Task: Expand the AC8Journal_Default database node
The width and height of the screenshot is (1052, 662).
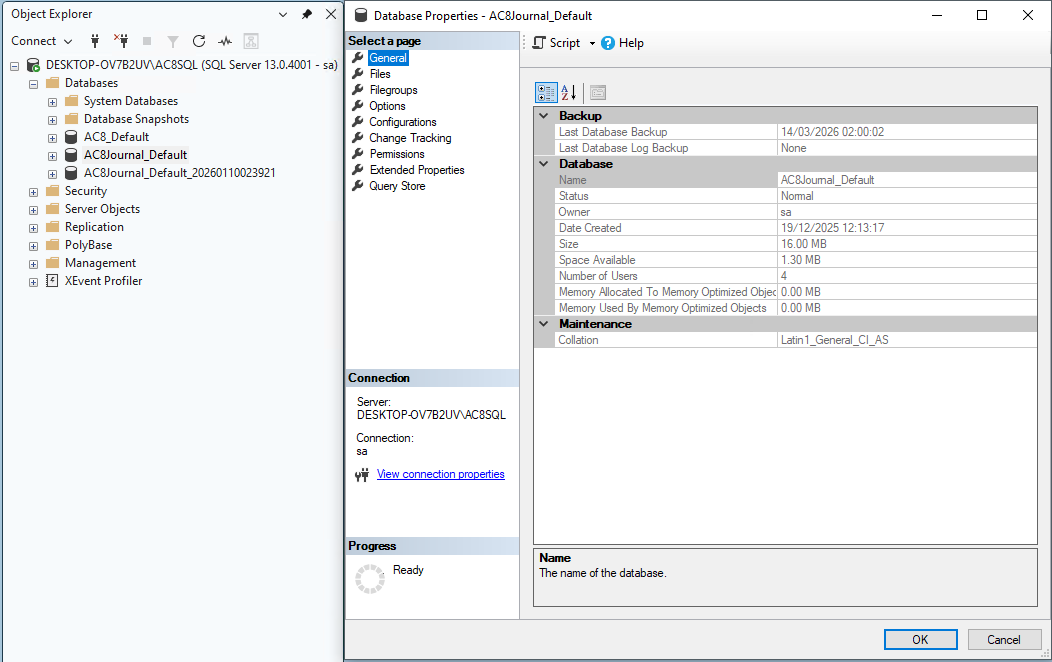Action: [52, 156]
